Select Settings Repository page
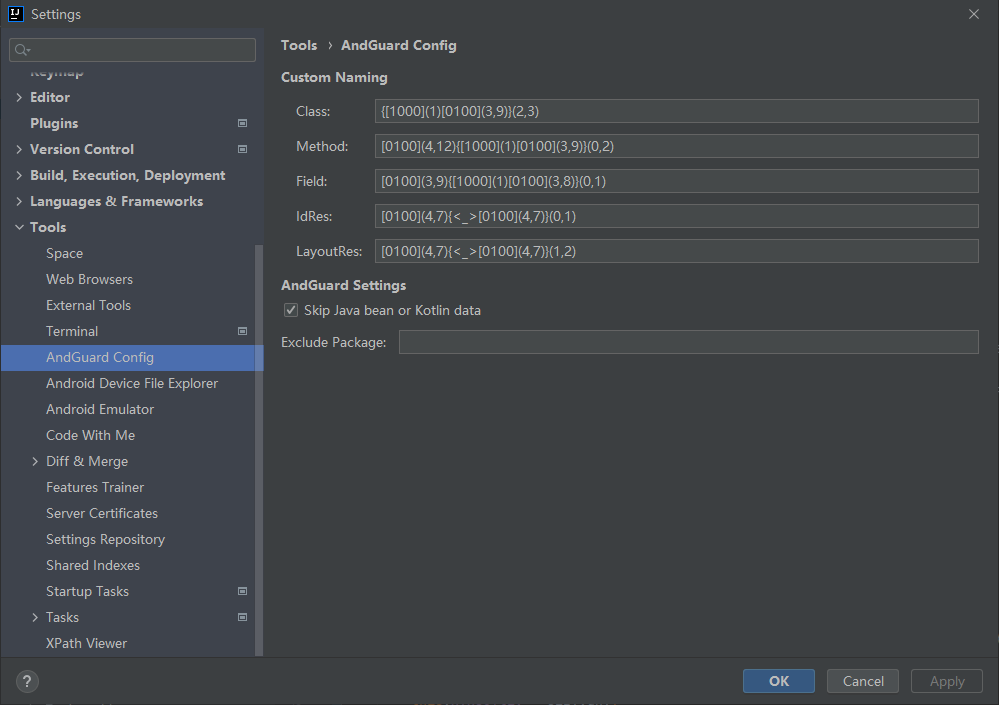The image size is (999, 705). (x=105, y=539)
